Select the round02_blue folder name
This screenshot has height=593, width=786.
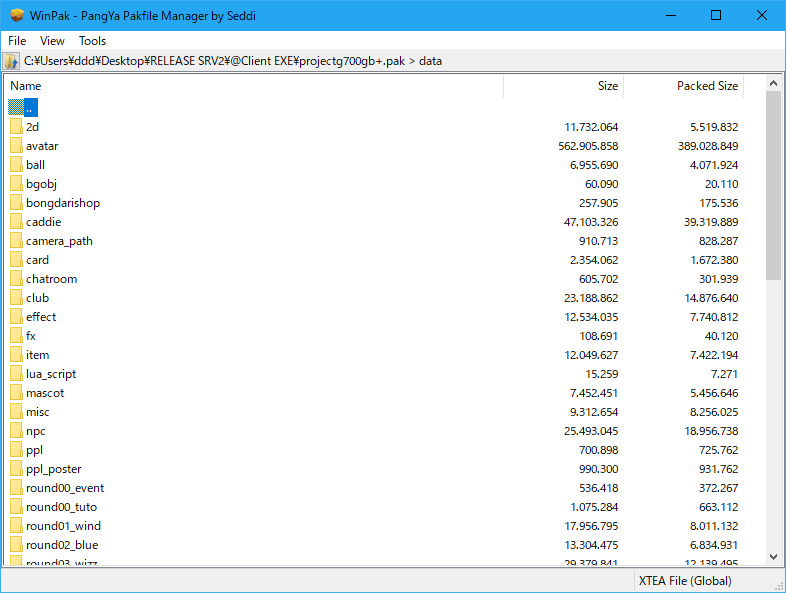(62, 545)
